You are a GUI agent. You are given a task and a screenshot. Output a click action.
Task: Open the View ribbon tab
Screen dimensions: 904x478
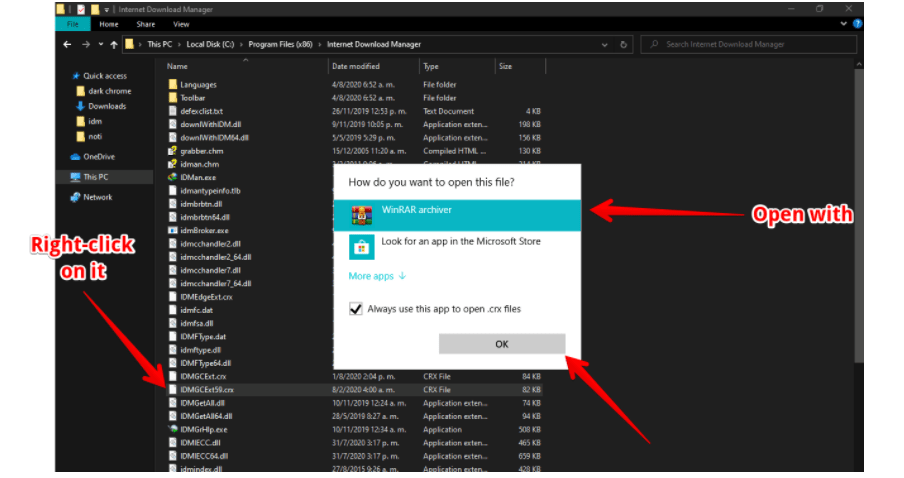click(181, 24)
